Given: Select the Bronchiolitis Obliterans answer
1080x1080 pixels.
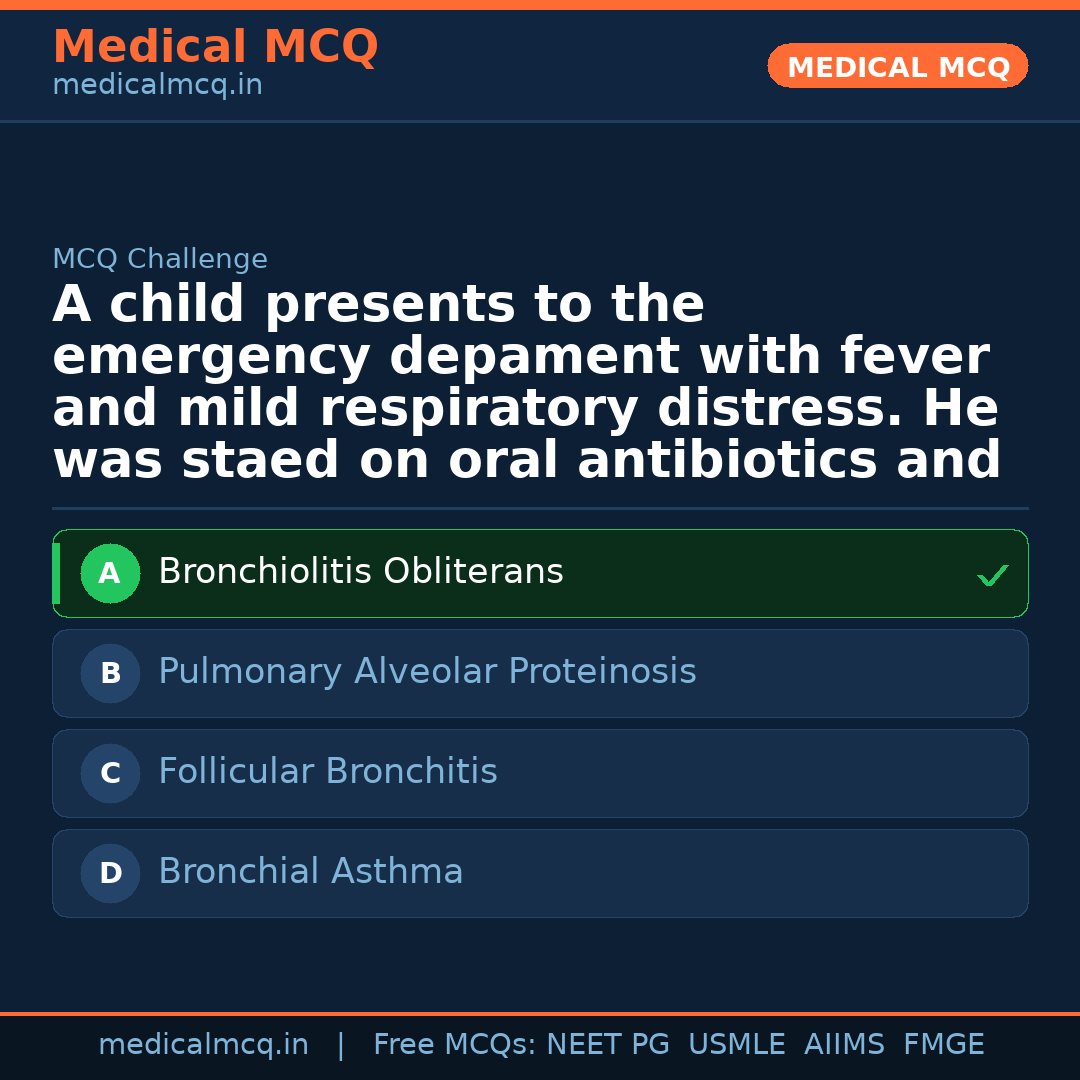Looking at the screenshot, I should (360, 572).
